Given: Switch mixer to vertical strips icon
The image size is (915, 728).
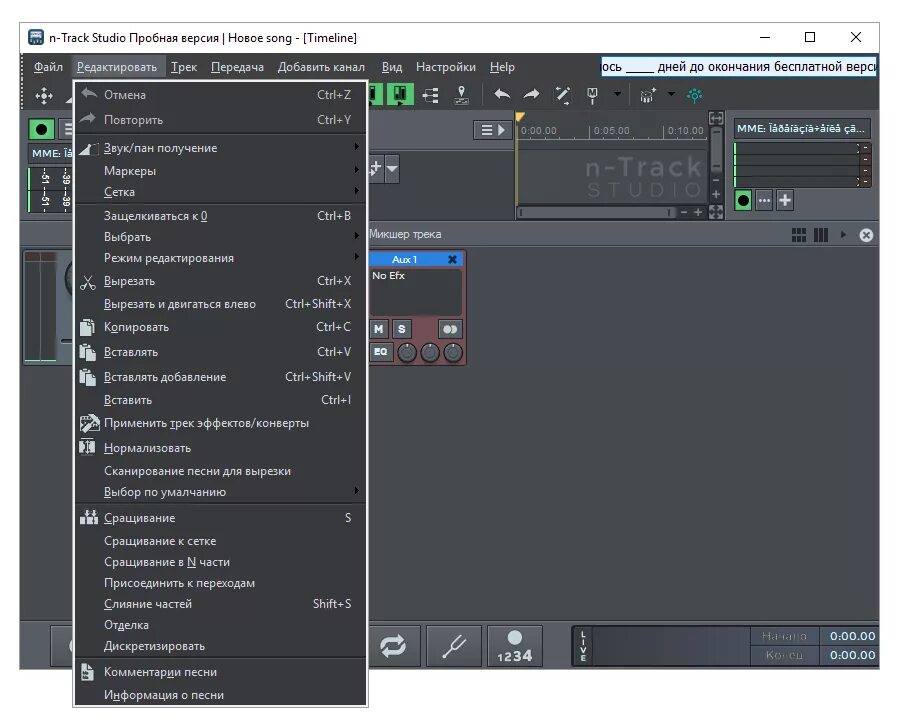Looking at the screenshot, I should [x=821, y=235].
